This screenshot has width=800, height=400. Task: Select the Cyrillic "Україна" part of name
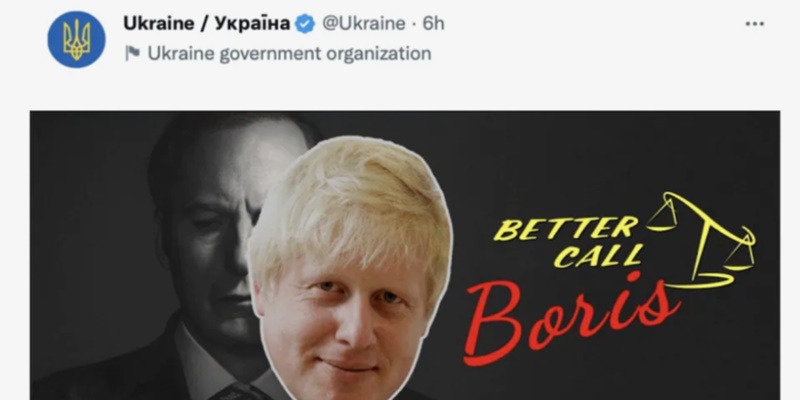coord(252,23)
